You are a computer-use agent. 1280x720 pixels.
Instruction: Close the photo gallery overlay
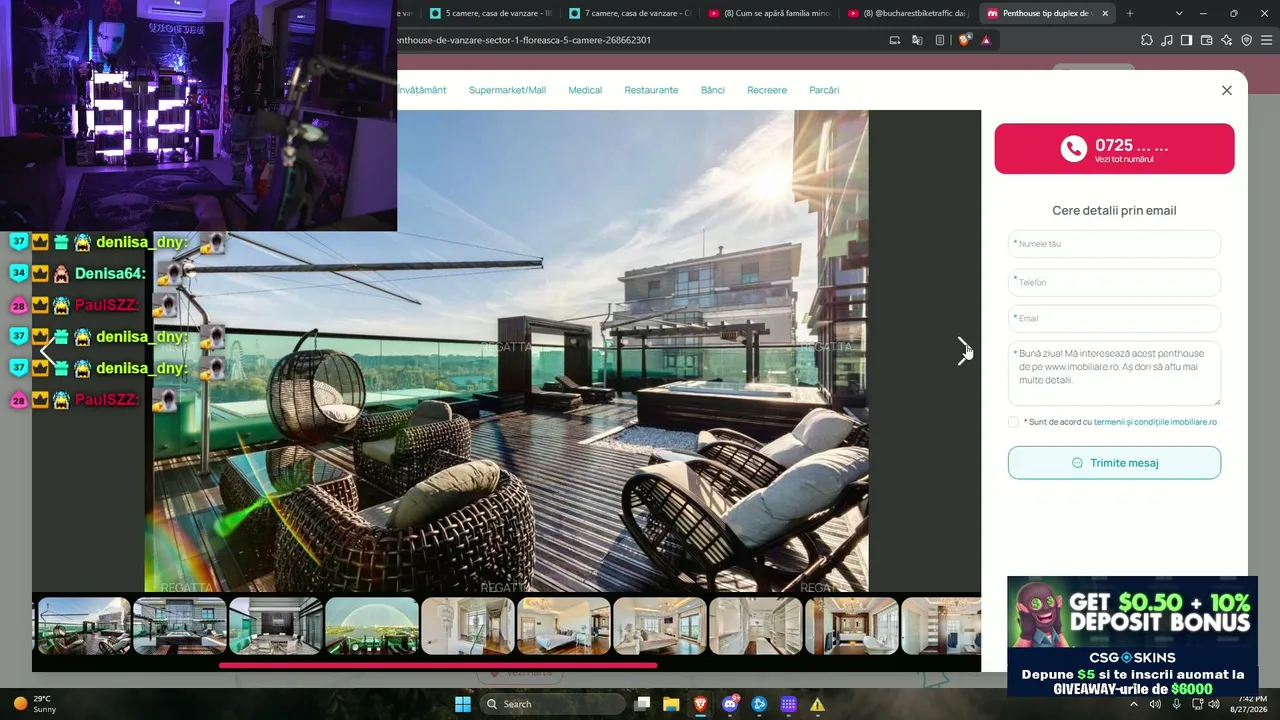coord(1227,90)
